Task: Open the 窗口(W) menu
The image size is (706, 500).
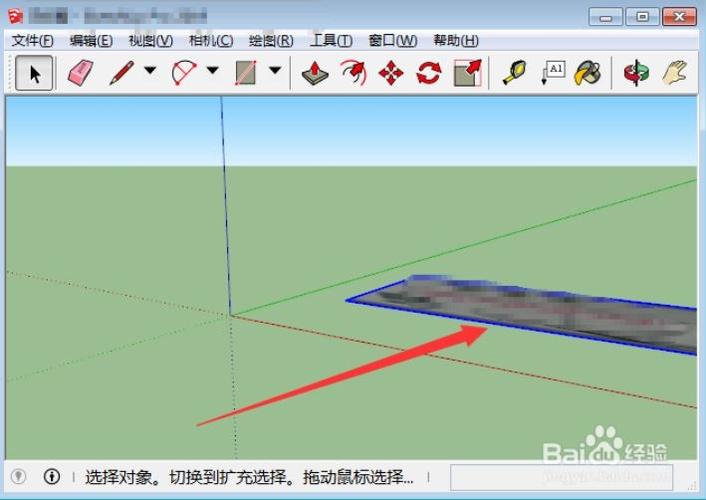Action: (393, 41)
